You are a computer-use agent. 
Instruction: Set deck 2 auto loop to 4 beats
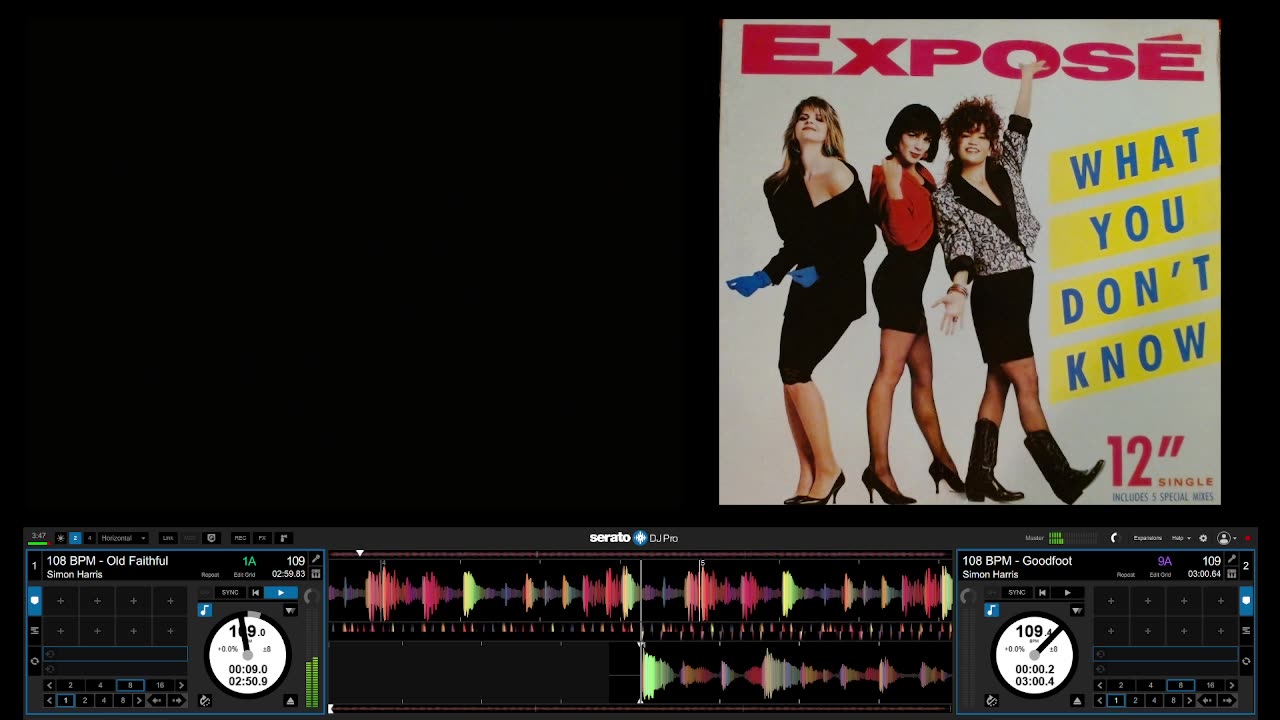[1151, 685]
